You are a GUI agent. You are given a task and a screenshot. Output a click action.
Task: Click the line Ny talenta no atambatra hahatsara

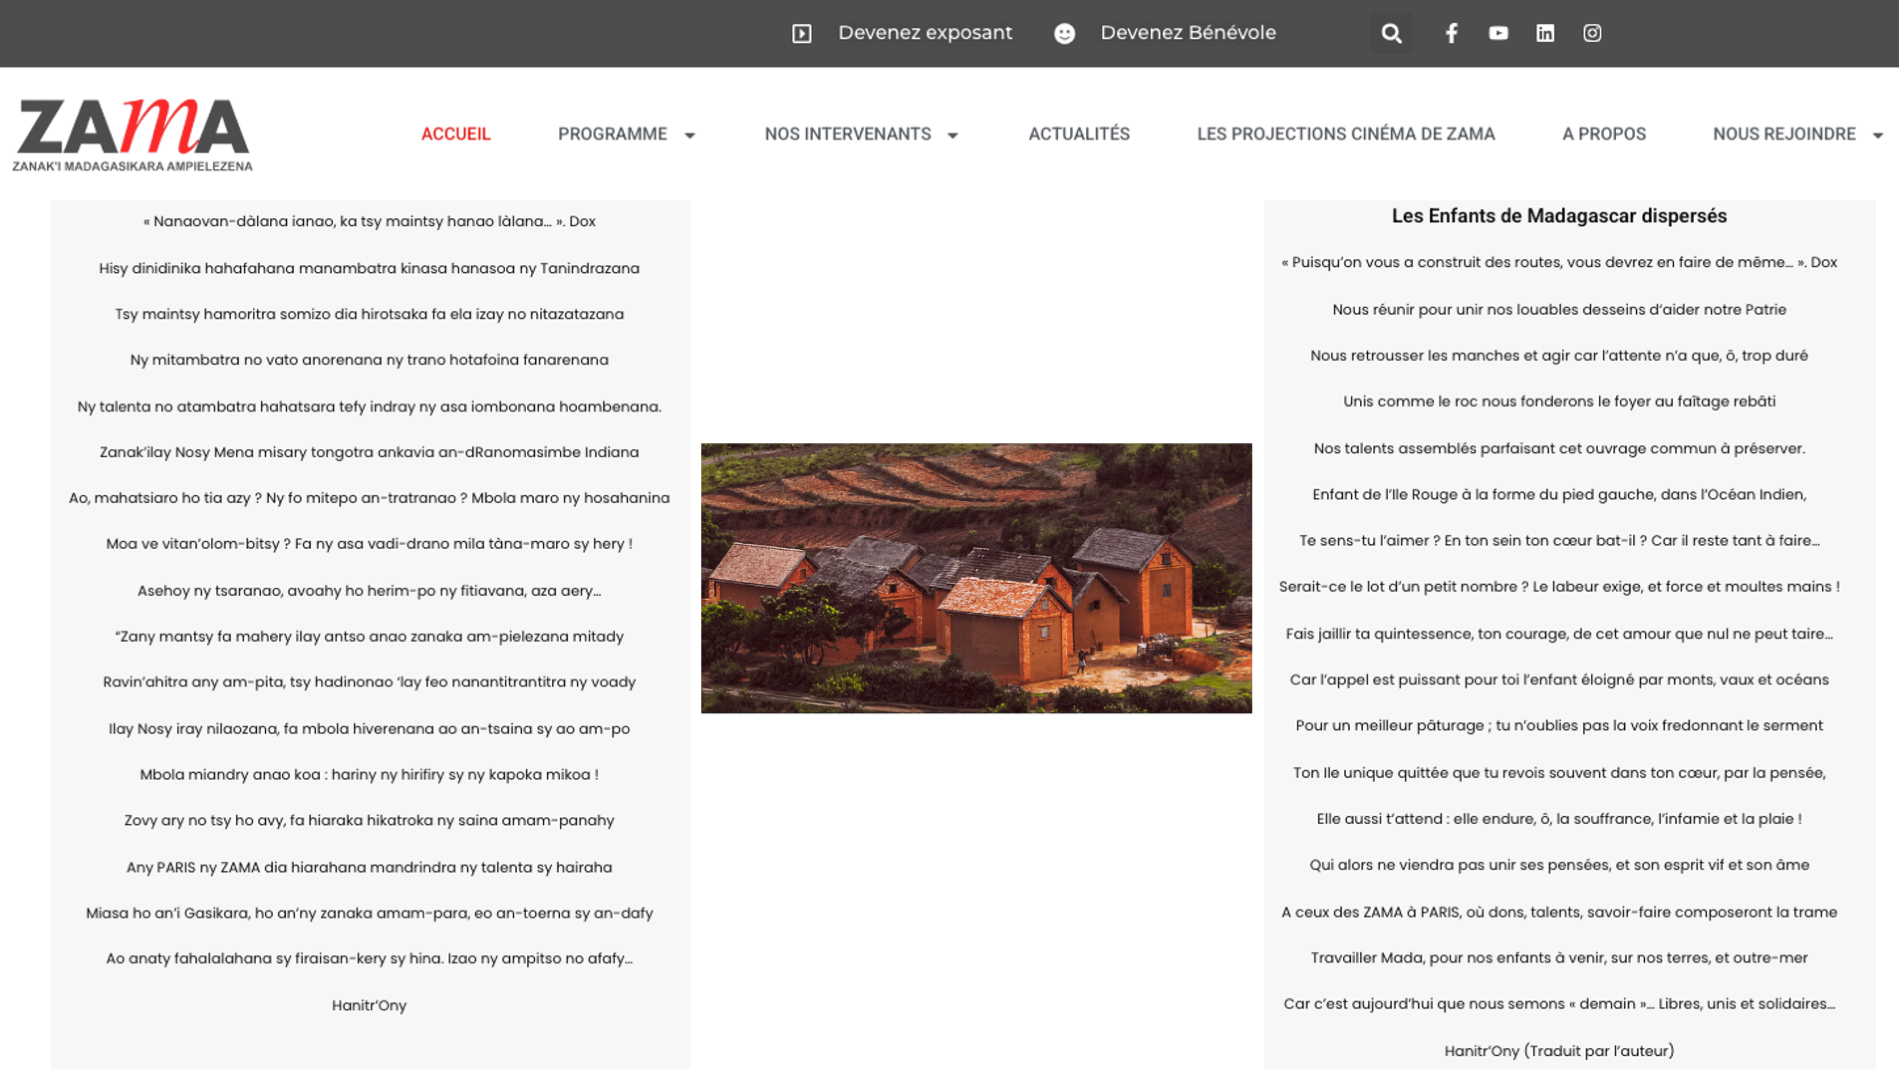[x=369, y=406]
